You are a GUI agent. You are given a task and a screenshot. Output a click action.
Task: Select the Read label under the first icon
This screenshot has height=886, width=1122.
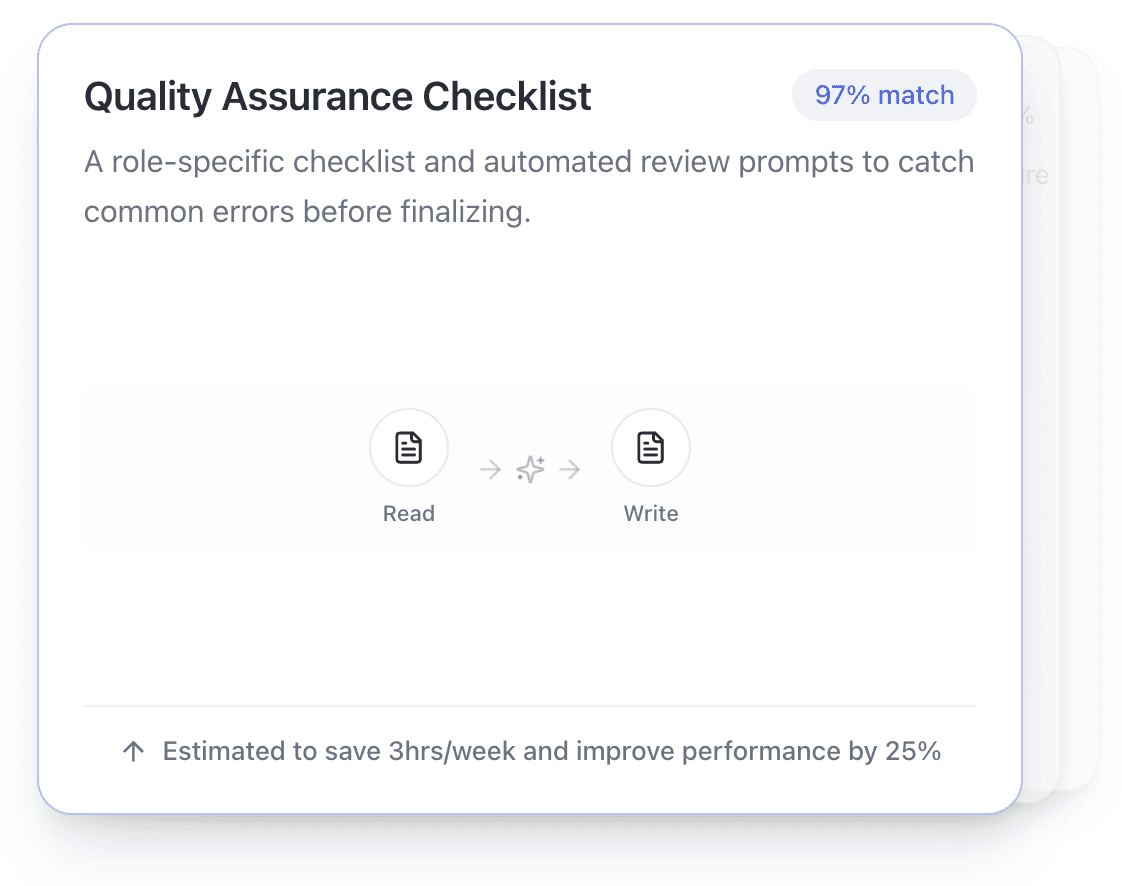(409, 514)
